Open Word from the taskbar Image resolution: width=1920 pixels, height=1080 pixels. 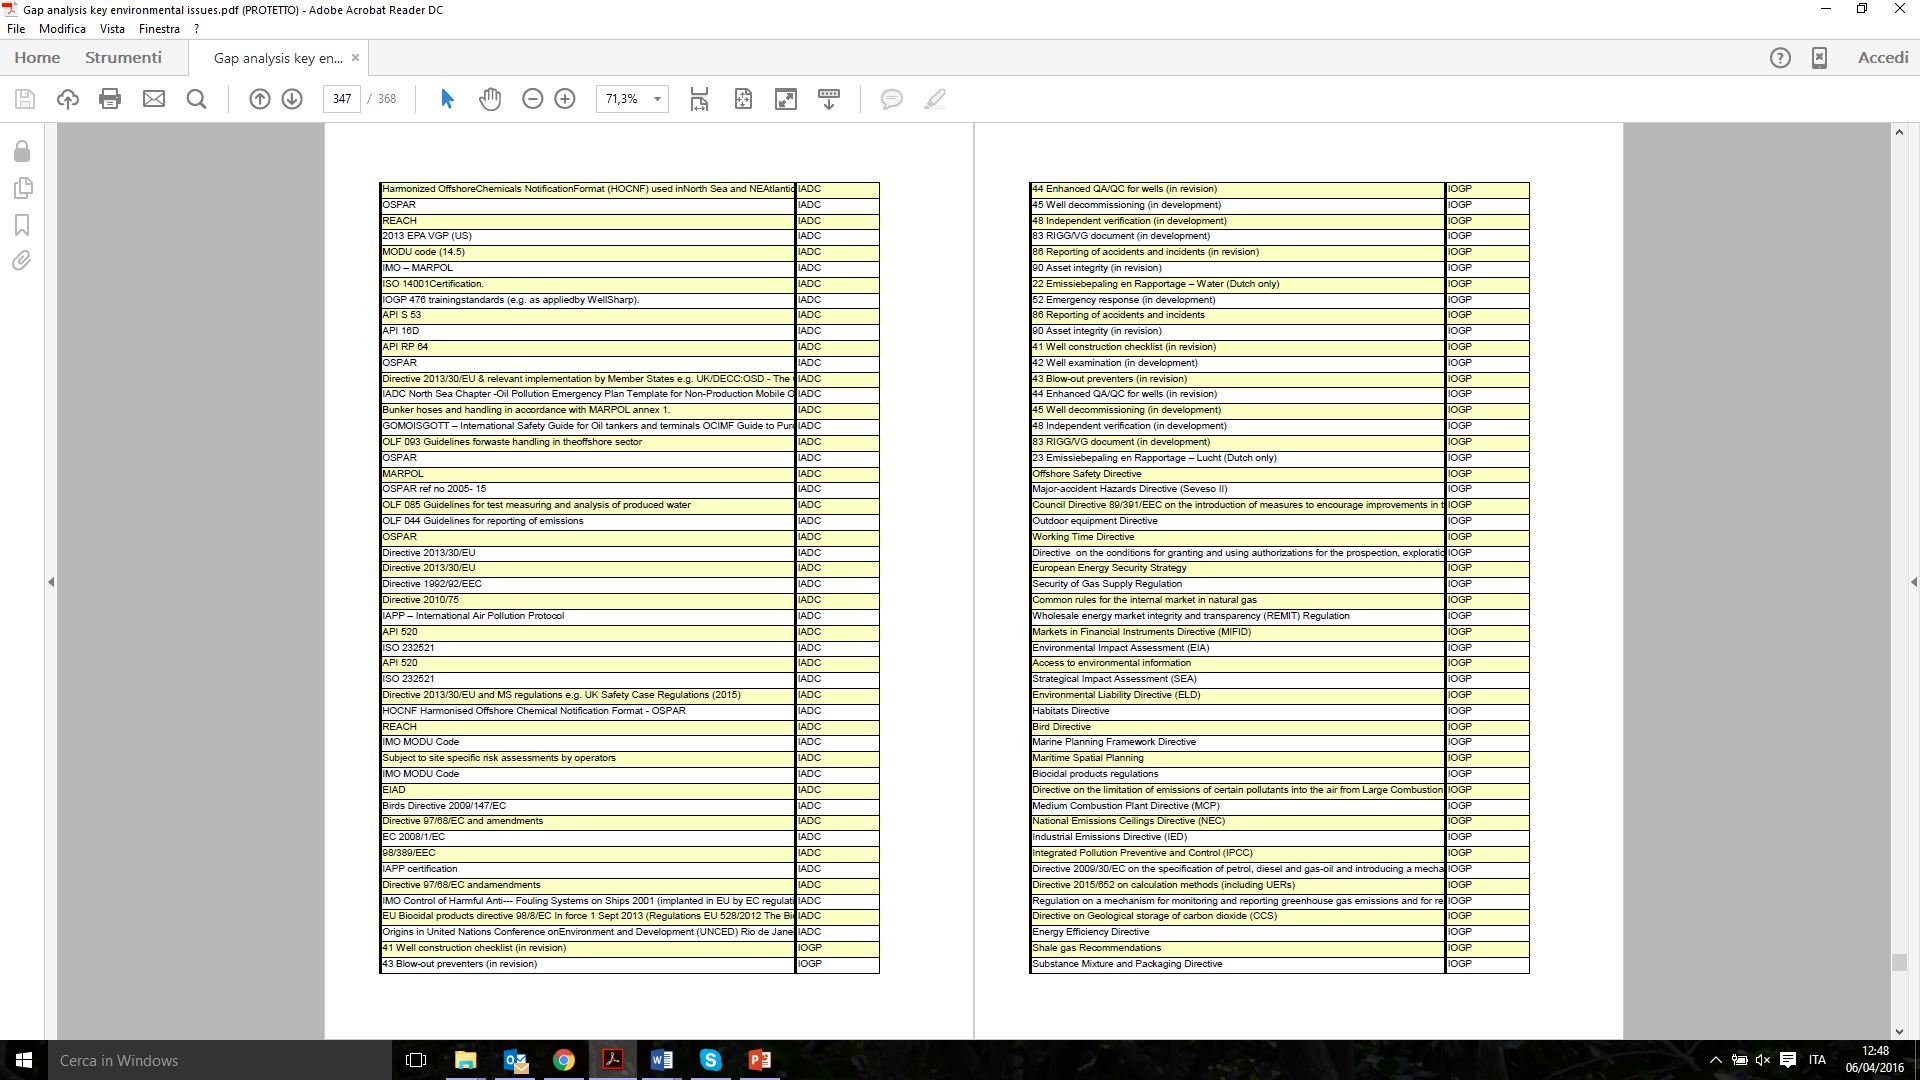tap(662, 1060)
